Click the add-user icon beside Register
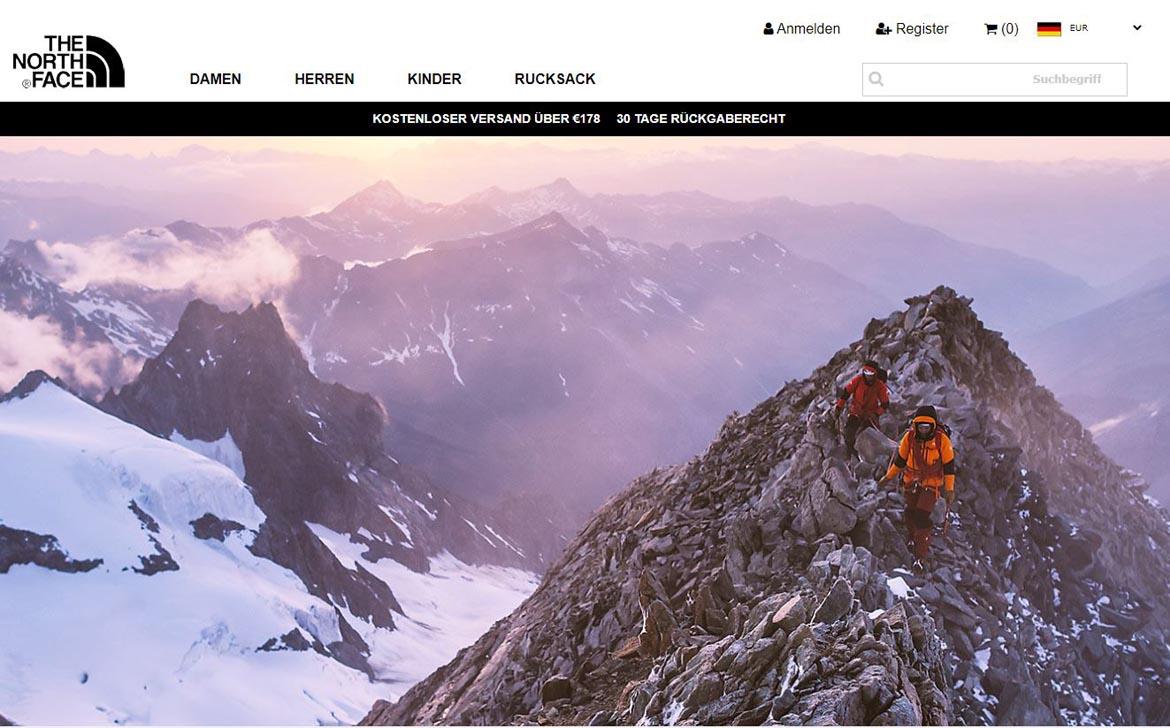This screenshot has width=1170, height=728. click(x=883, y=29)
